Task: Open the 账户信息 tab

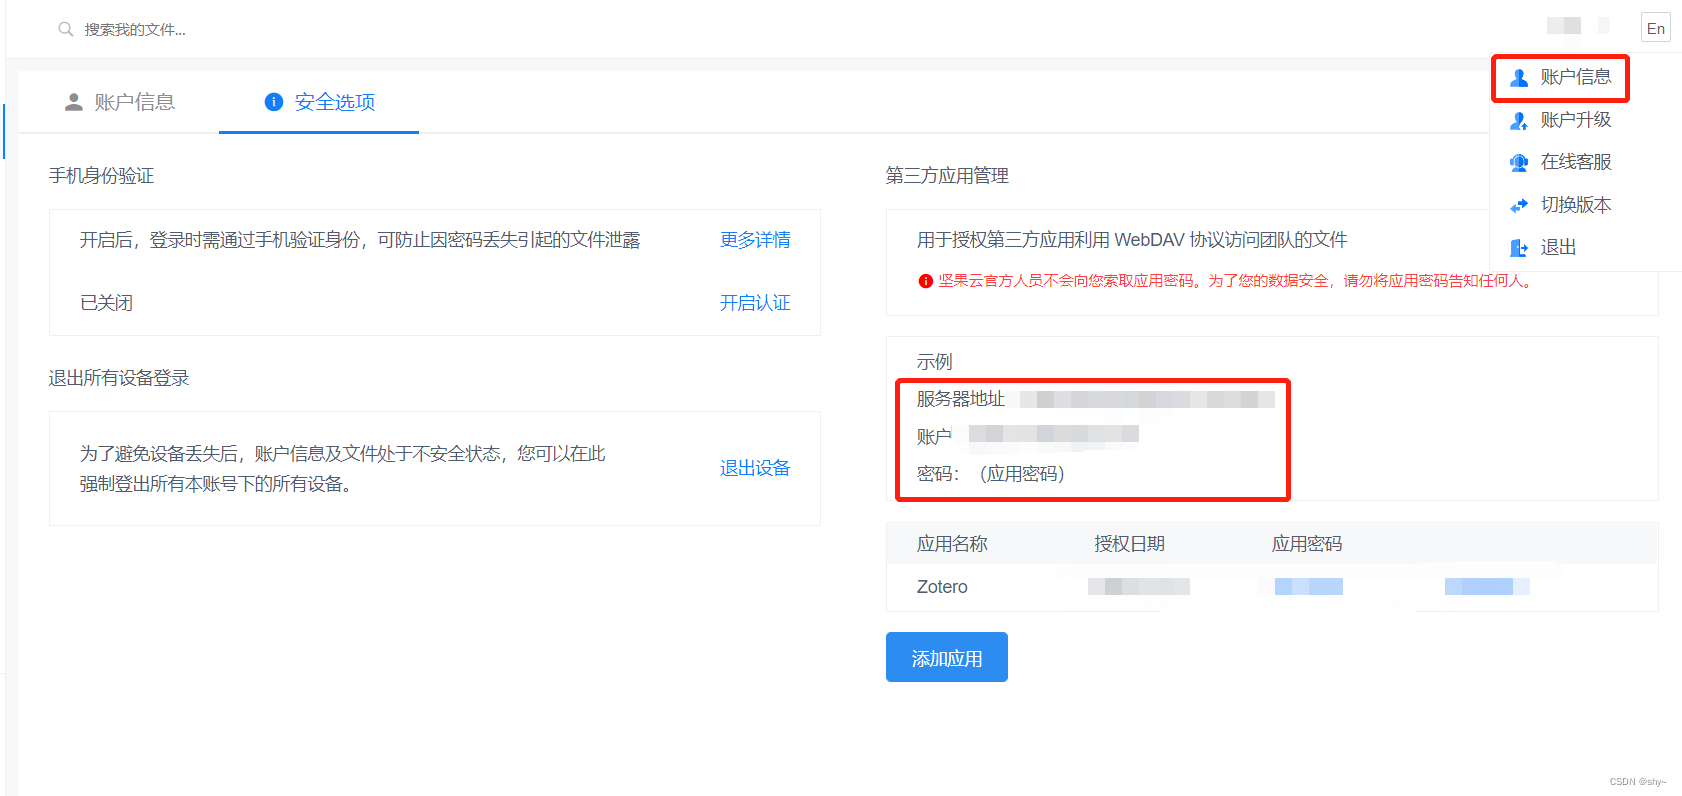Action: click(x=119, y=102)
